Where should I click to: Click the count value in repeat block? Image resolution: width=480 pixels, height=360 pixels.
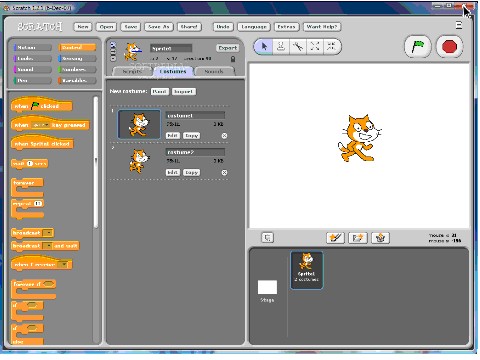coord(38,203)
